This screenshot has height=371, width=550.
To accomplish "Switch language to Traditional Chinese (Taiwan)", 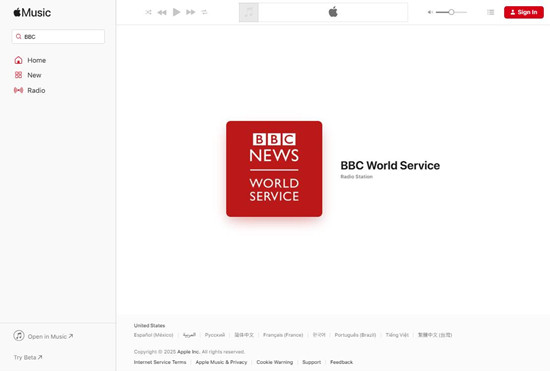I will (435, 335).
